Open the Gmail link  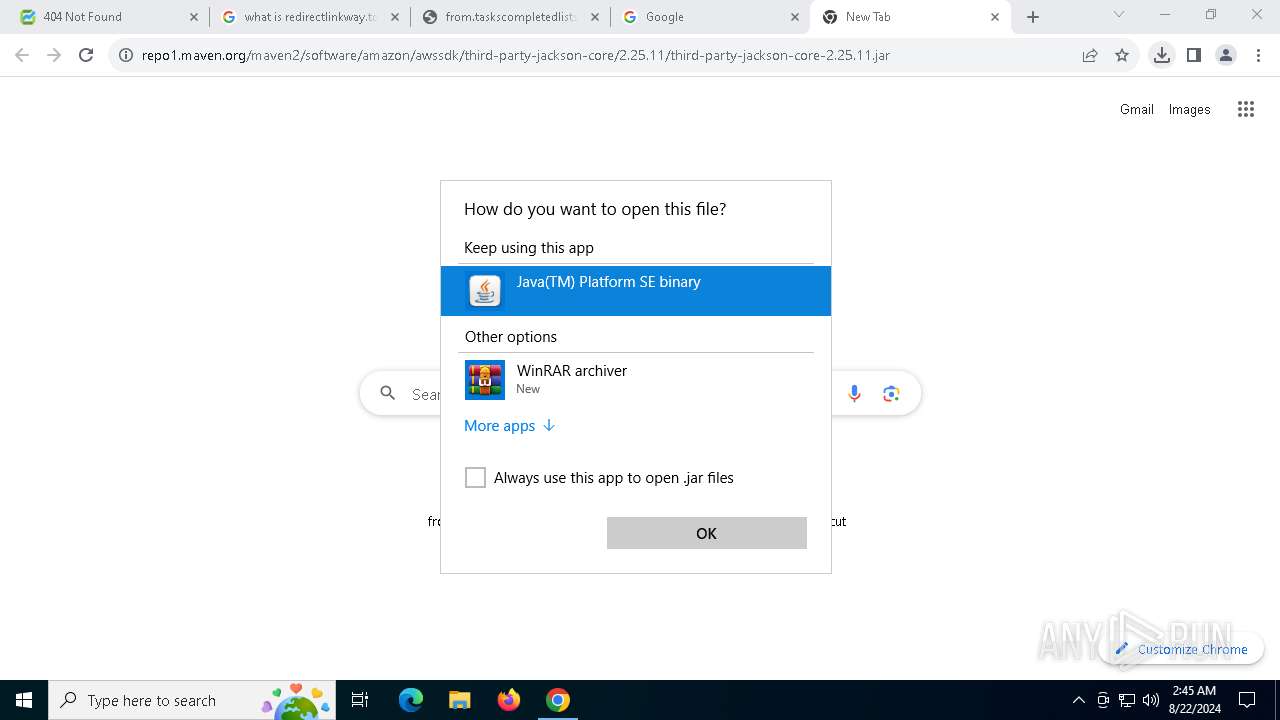click(1137, 109)
